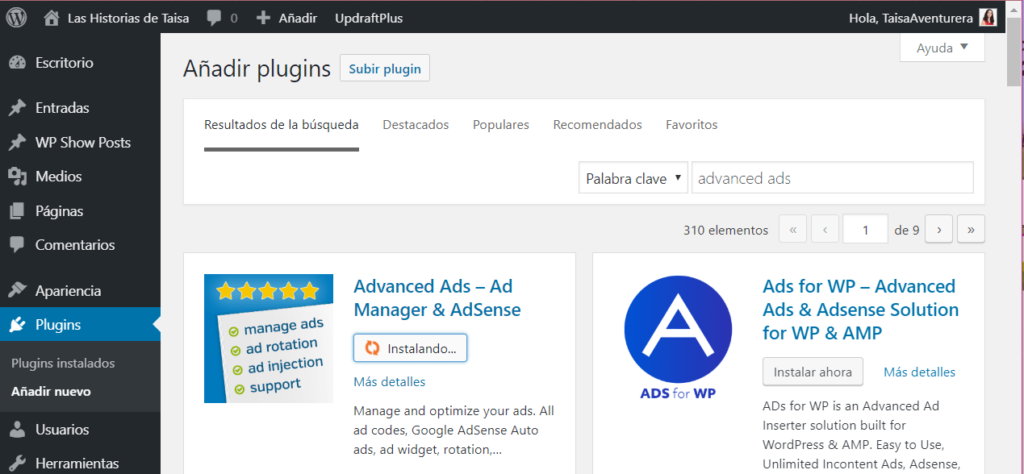The width and height of the screenshot is (1024, 474).
Task: Click the plugin search field
Action: click(833, 178)
